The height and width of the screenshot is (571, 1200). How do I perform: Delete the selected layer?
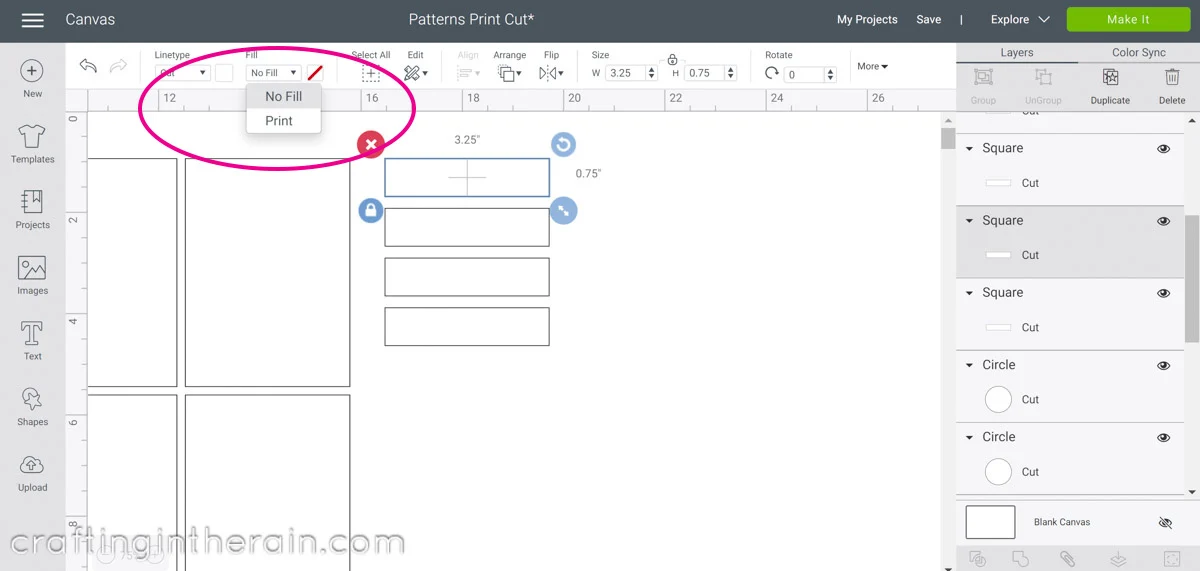pyautogui.click(x=1172, y=86)
